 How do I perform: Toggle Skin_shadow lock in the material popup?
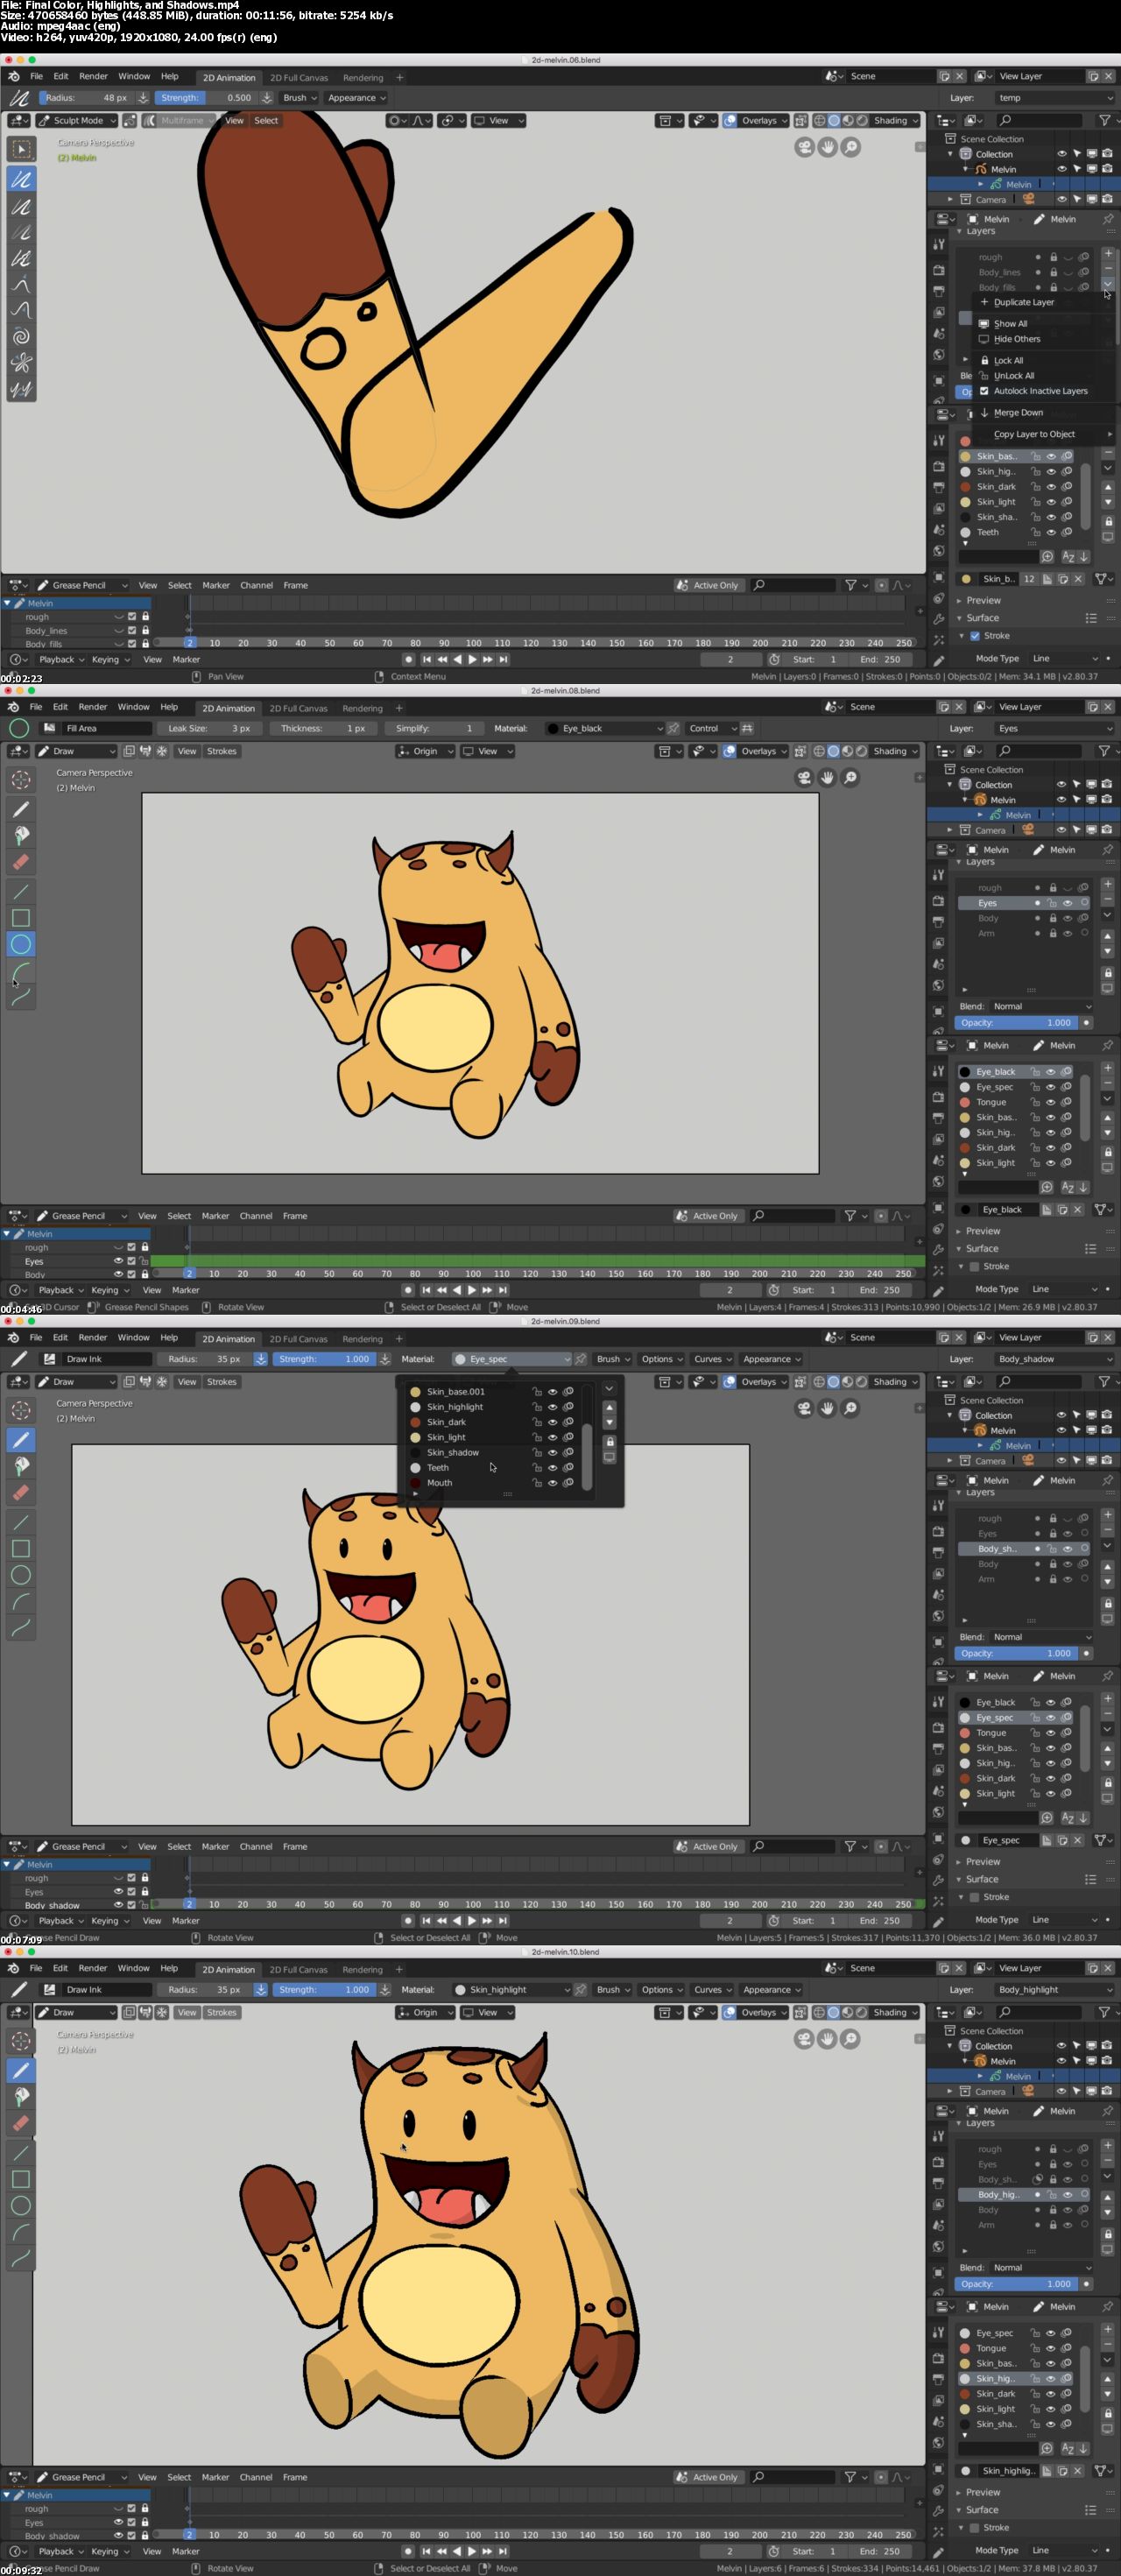537,1453
